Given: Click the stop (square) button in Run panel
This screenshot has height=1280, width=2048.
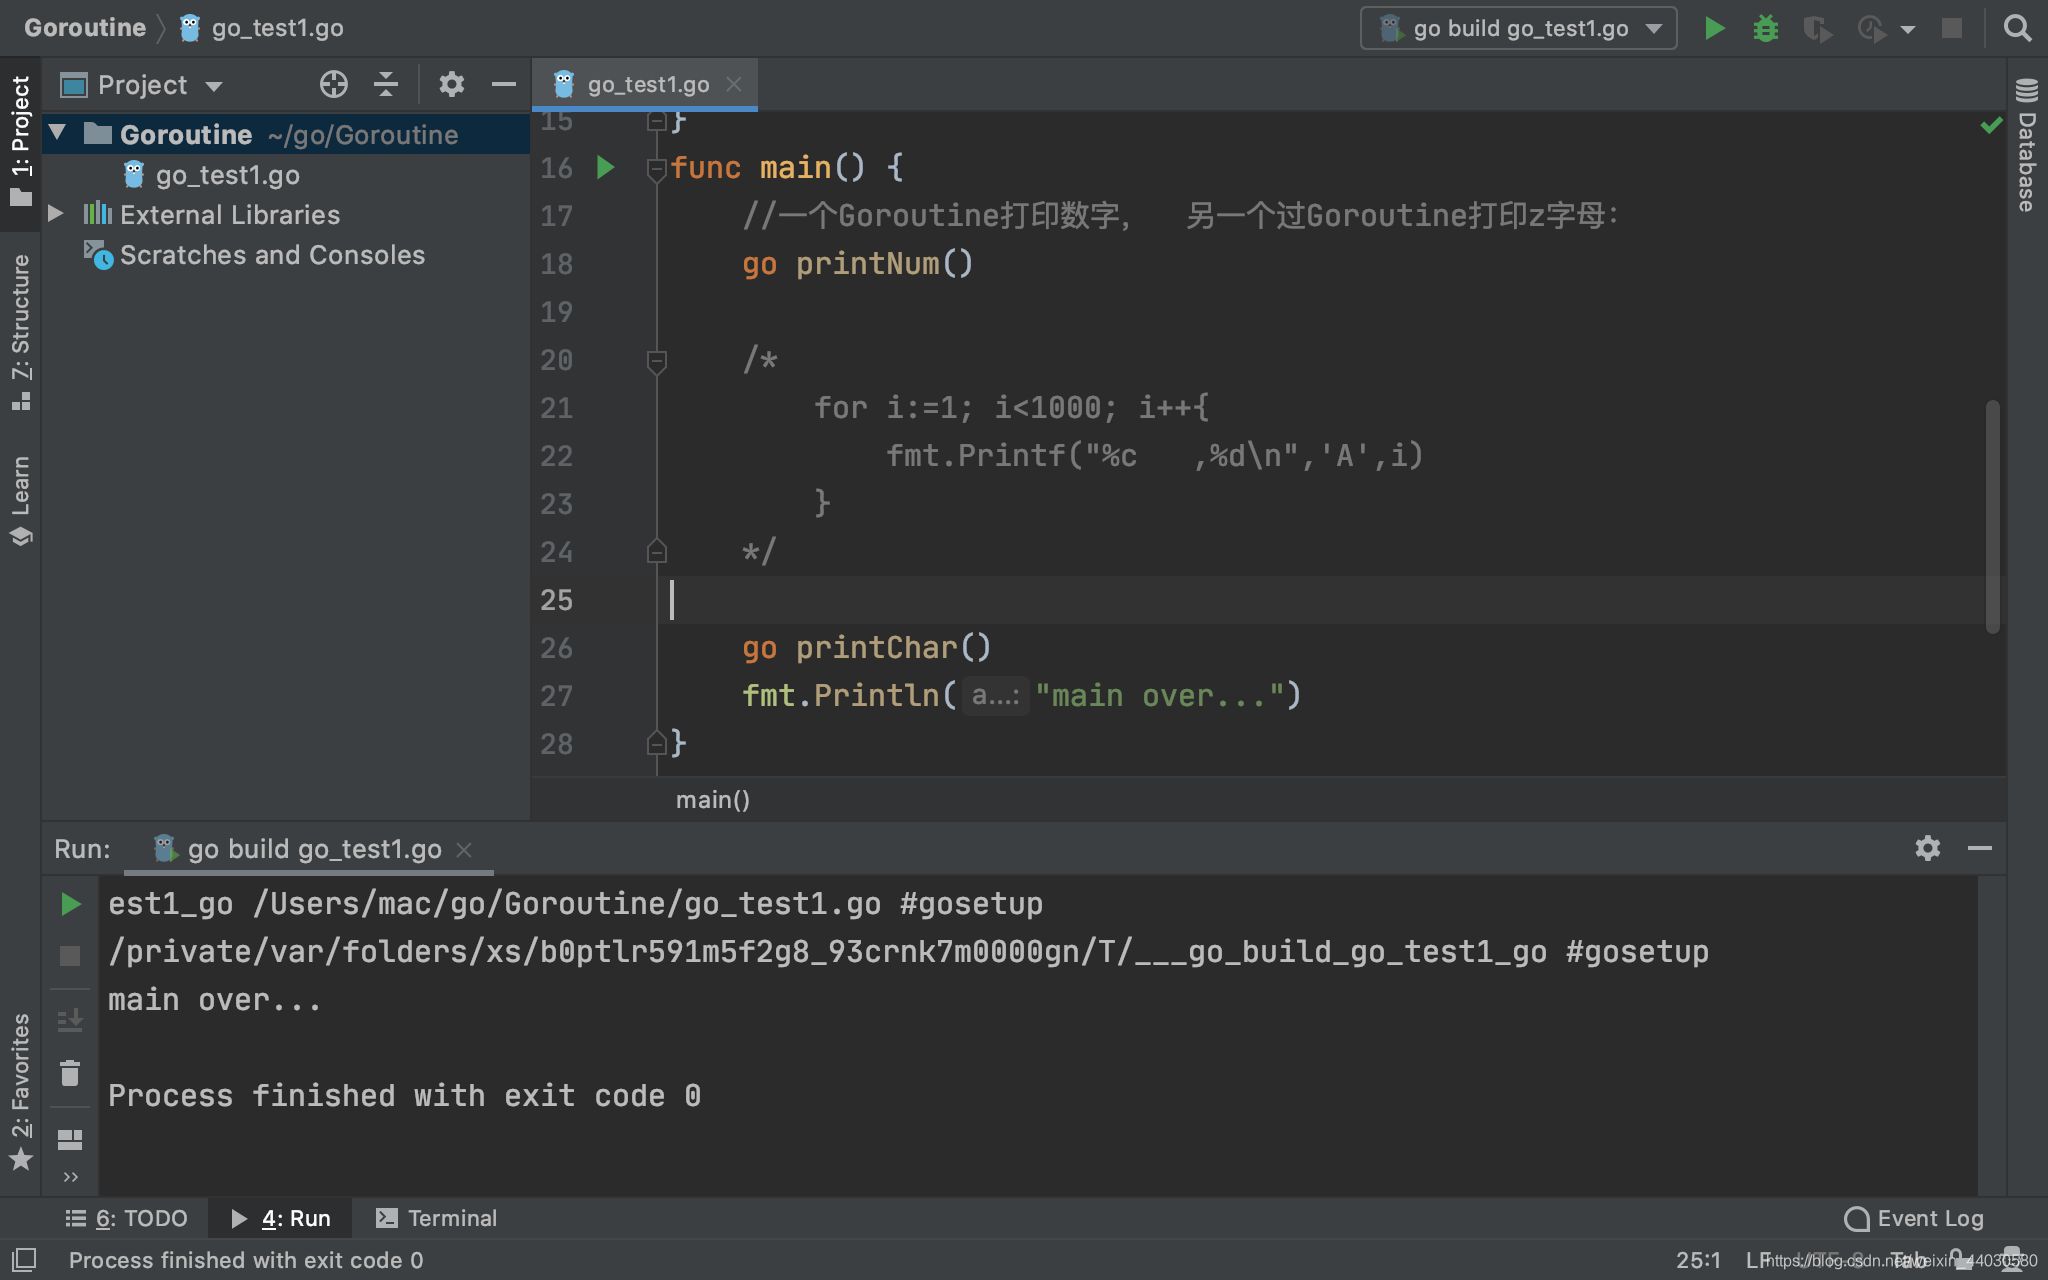Looking at the screenshot, I should pos(69,954).
